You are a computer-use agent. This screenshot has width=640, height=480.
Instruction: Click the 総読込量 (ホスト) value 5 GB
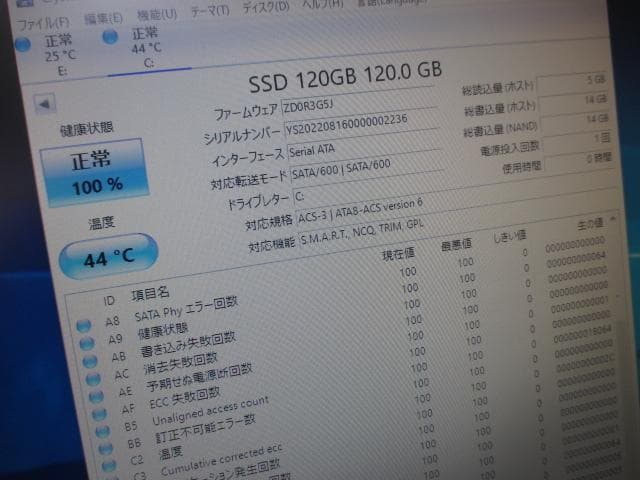(572, 82)
